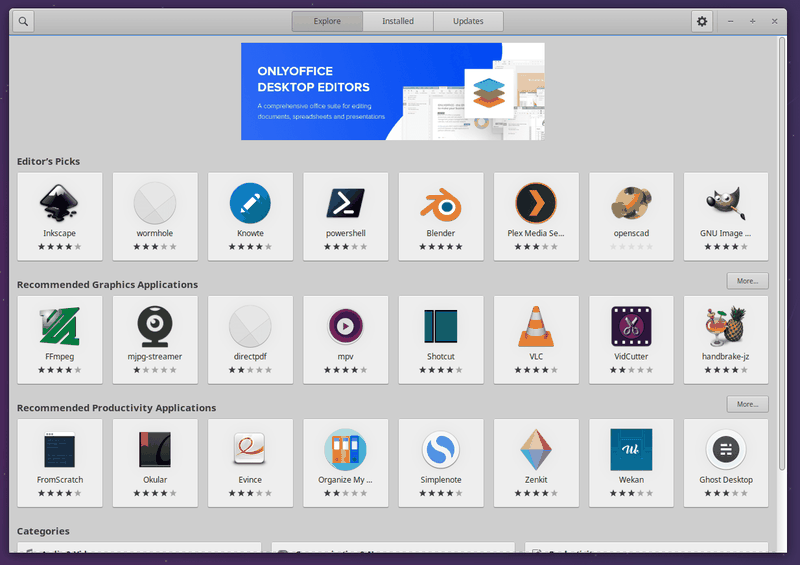
Task: Open the Okular app icon
Action: point(155,450)
